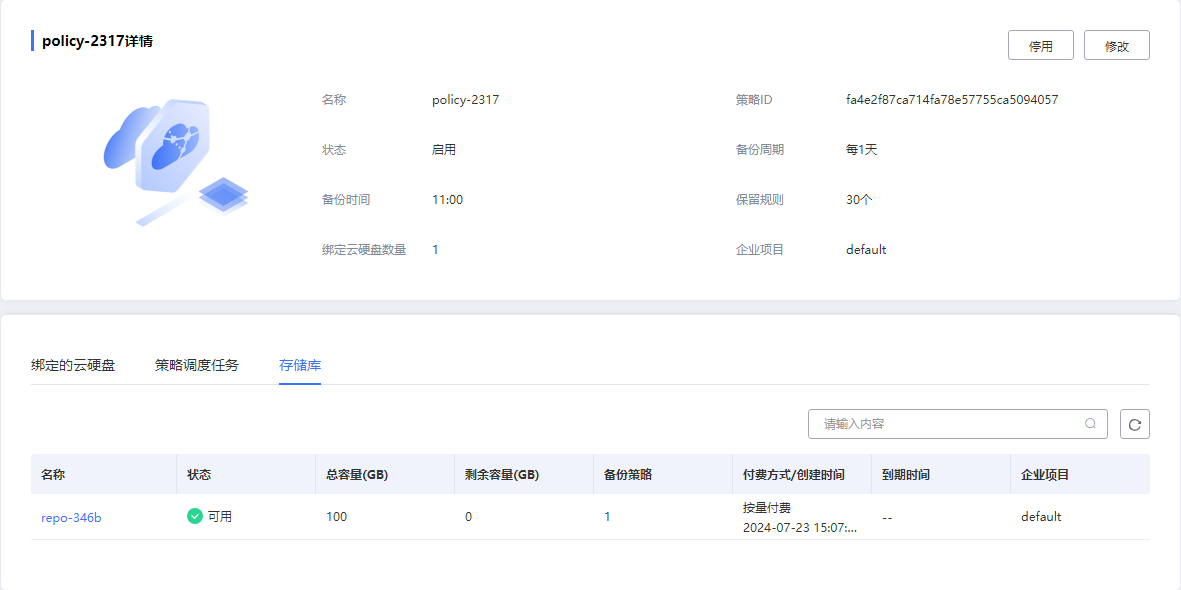Click the 停用 button to disable the policy
1181x590 pixels.
[x=1040, y=44]
